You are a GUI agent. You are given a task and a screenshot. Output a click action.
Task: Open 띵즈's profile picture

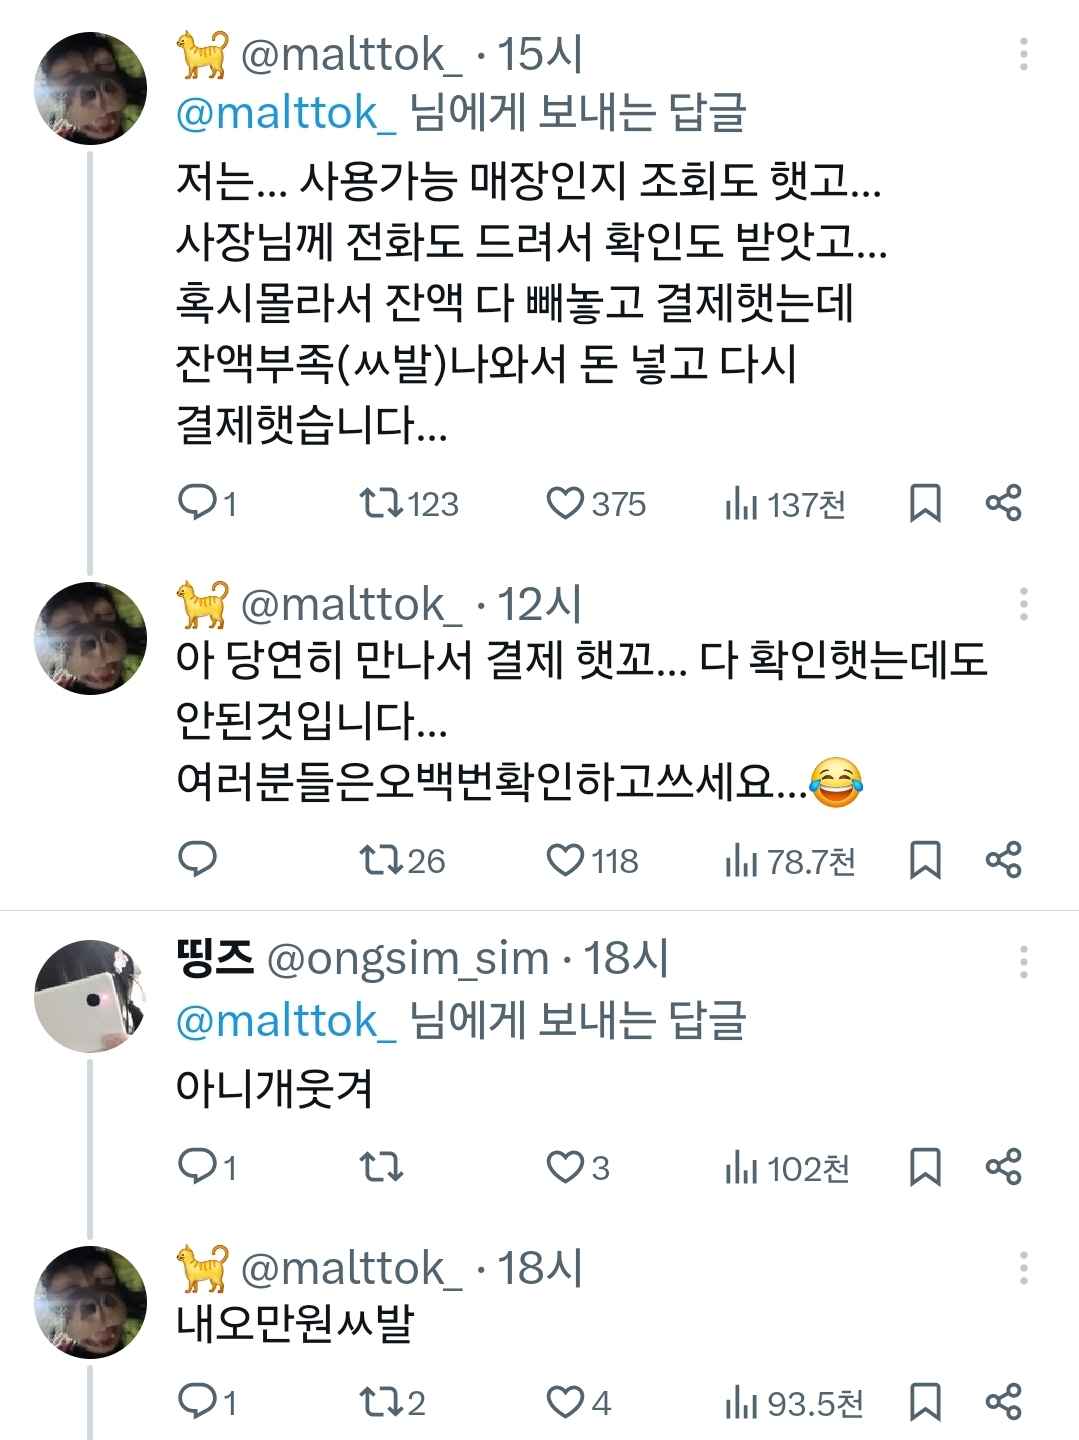point(90,996)
